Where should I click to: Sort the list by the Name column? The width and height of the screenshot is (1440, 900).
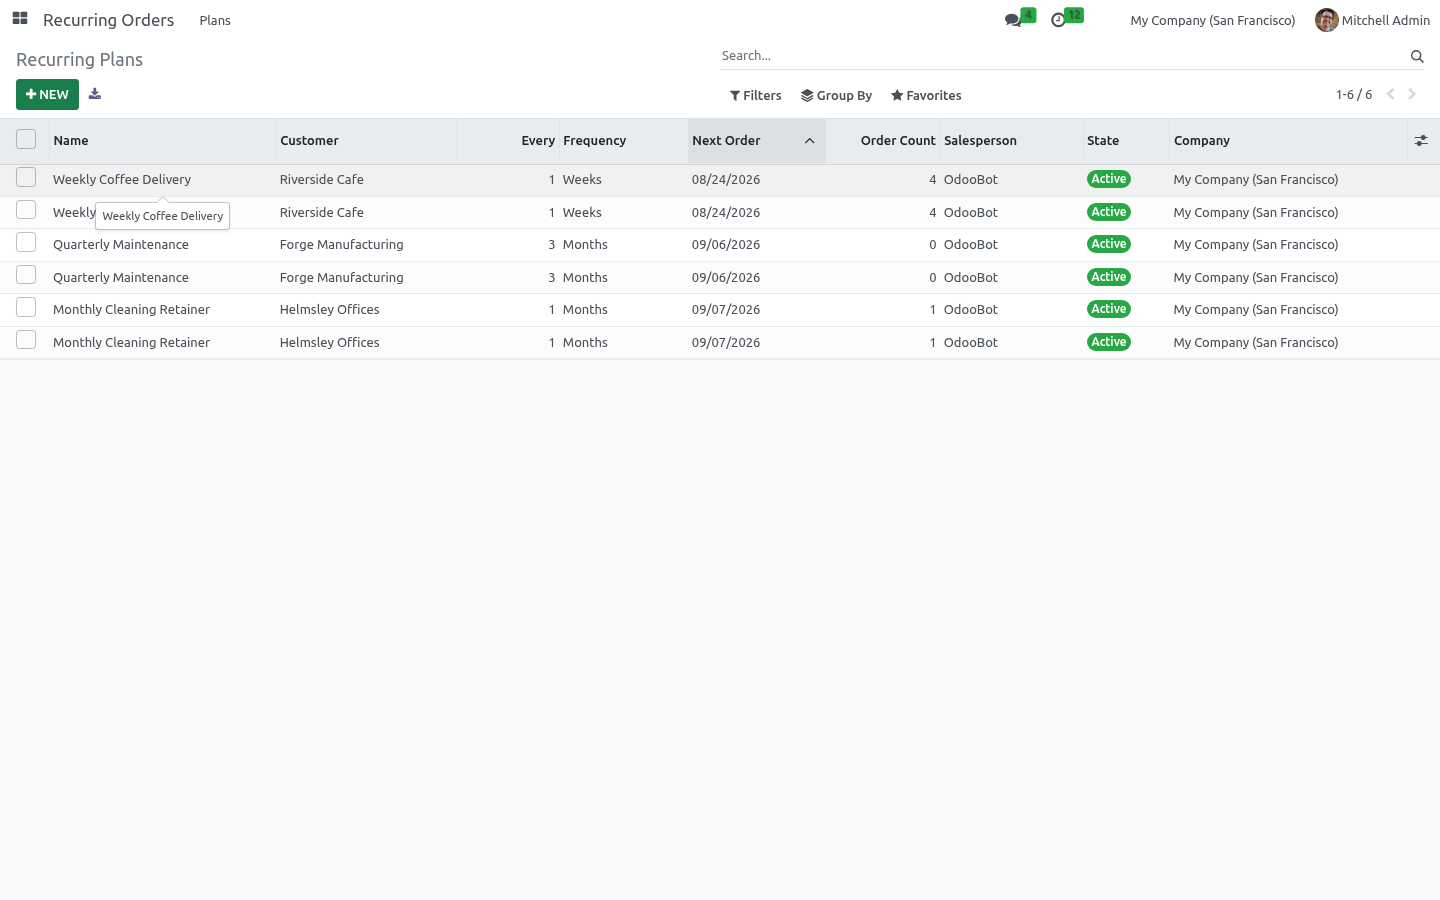[x=163, y=141]
